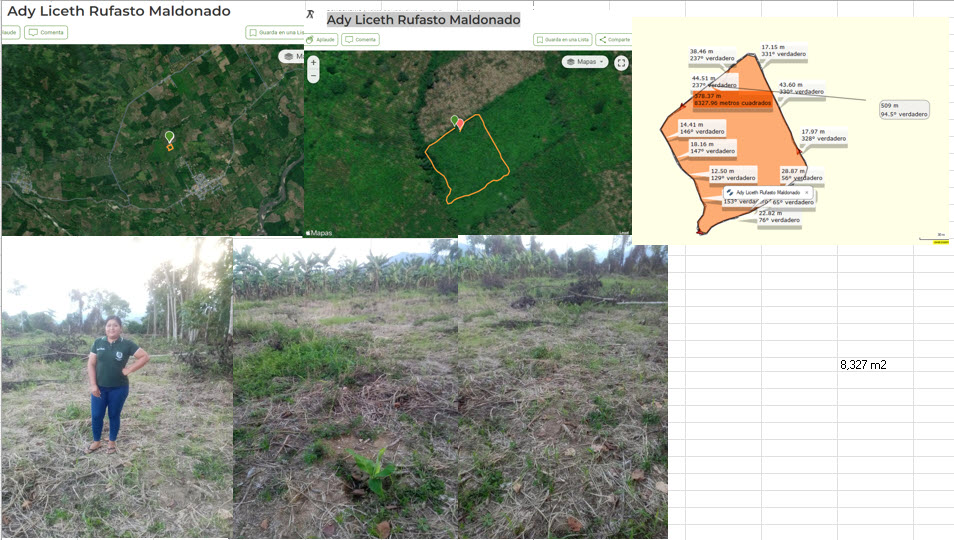Zoom in with the plus map control
The width and height of the screenshot is (954, 540).
coord(313,62)
